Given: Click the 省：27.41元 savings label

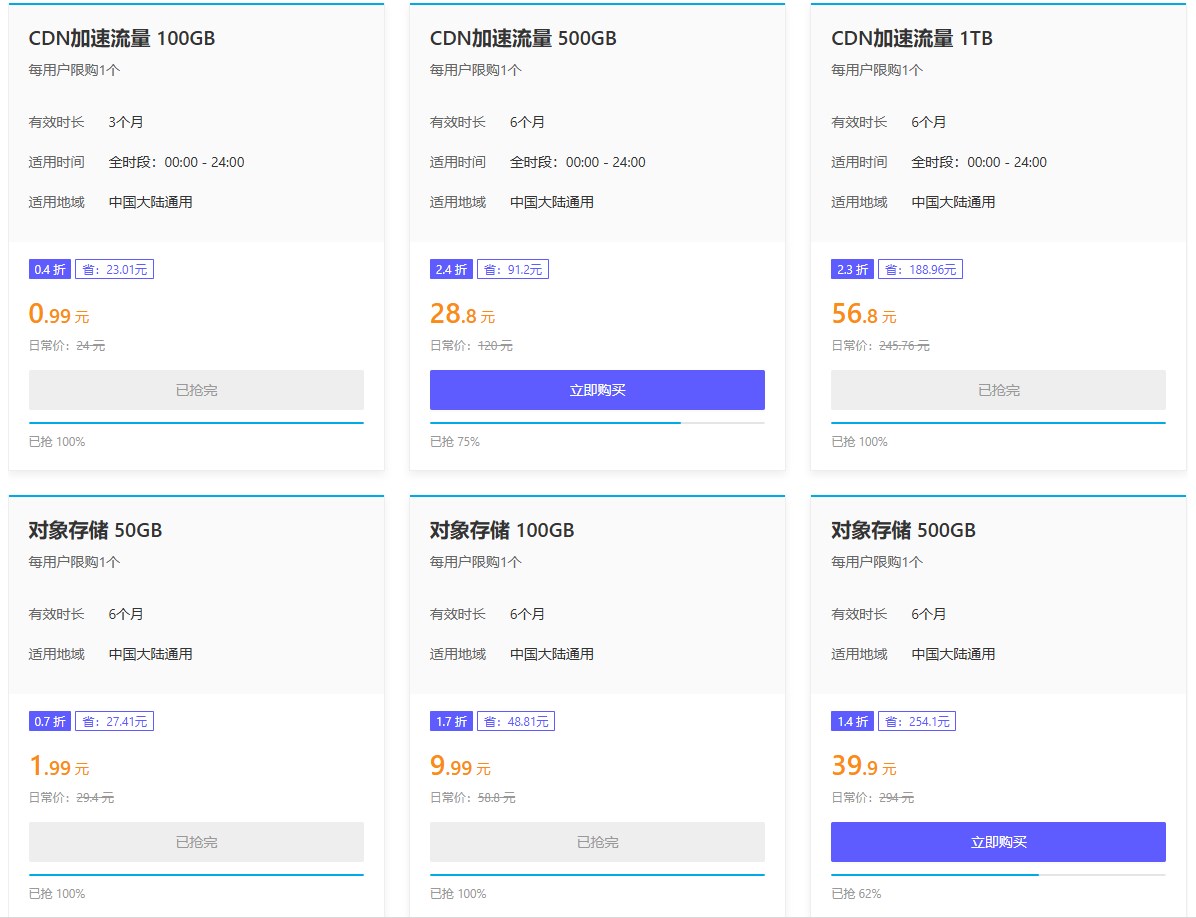Looking at the screenshot, I should pos(114,721).
